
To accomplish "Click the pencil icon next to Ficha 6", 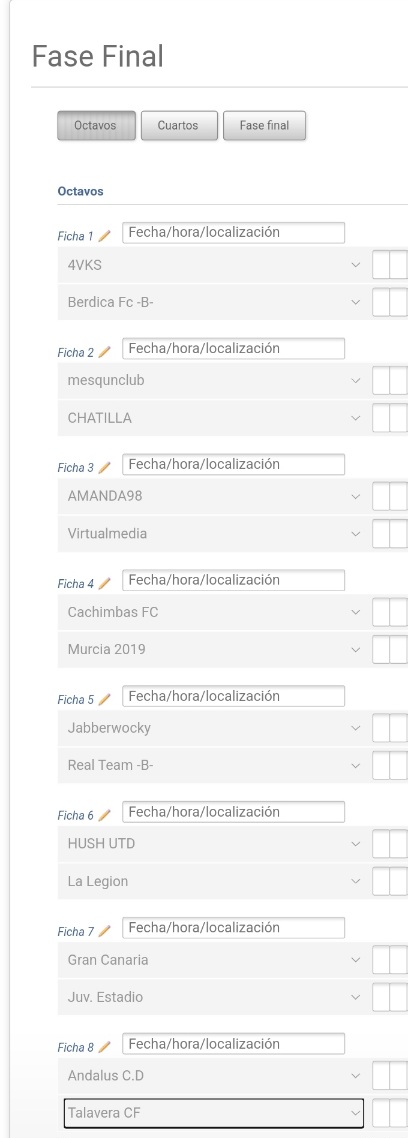I will [x=105, y=815].
